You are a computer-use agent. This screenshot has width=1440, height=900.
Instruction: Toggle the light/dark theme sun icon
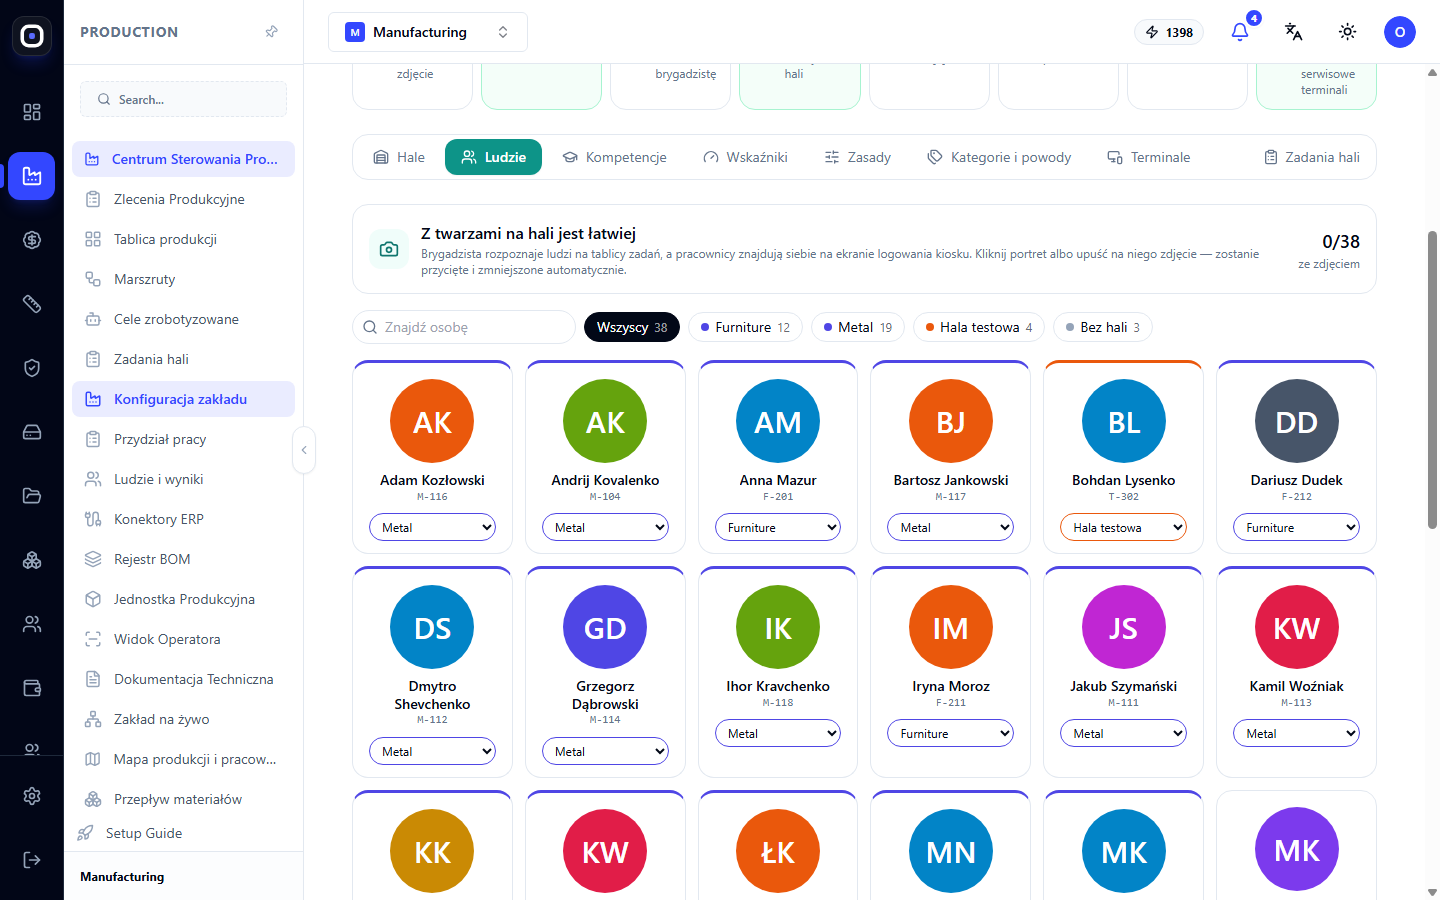coord(1348,32)
